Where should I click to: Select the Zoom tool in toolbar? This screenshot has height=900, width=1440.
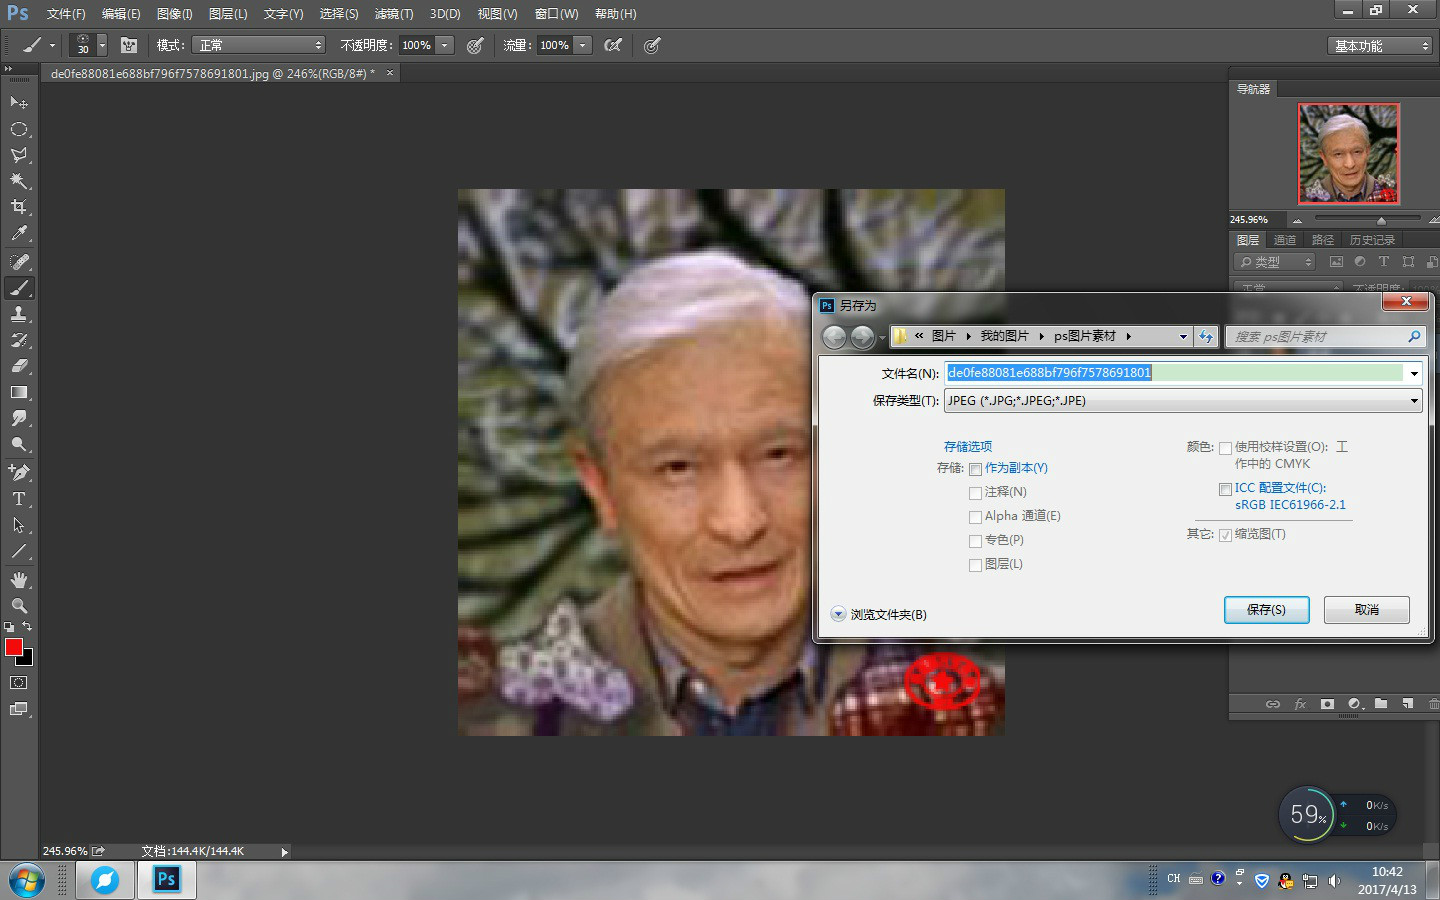pos(19,606)
